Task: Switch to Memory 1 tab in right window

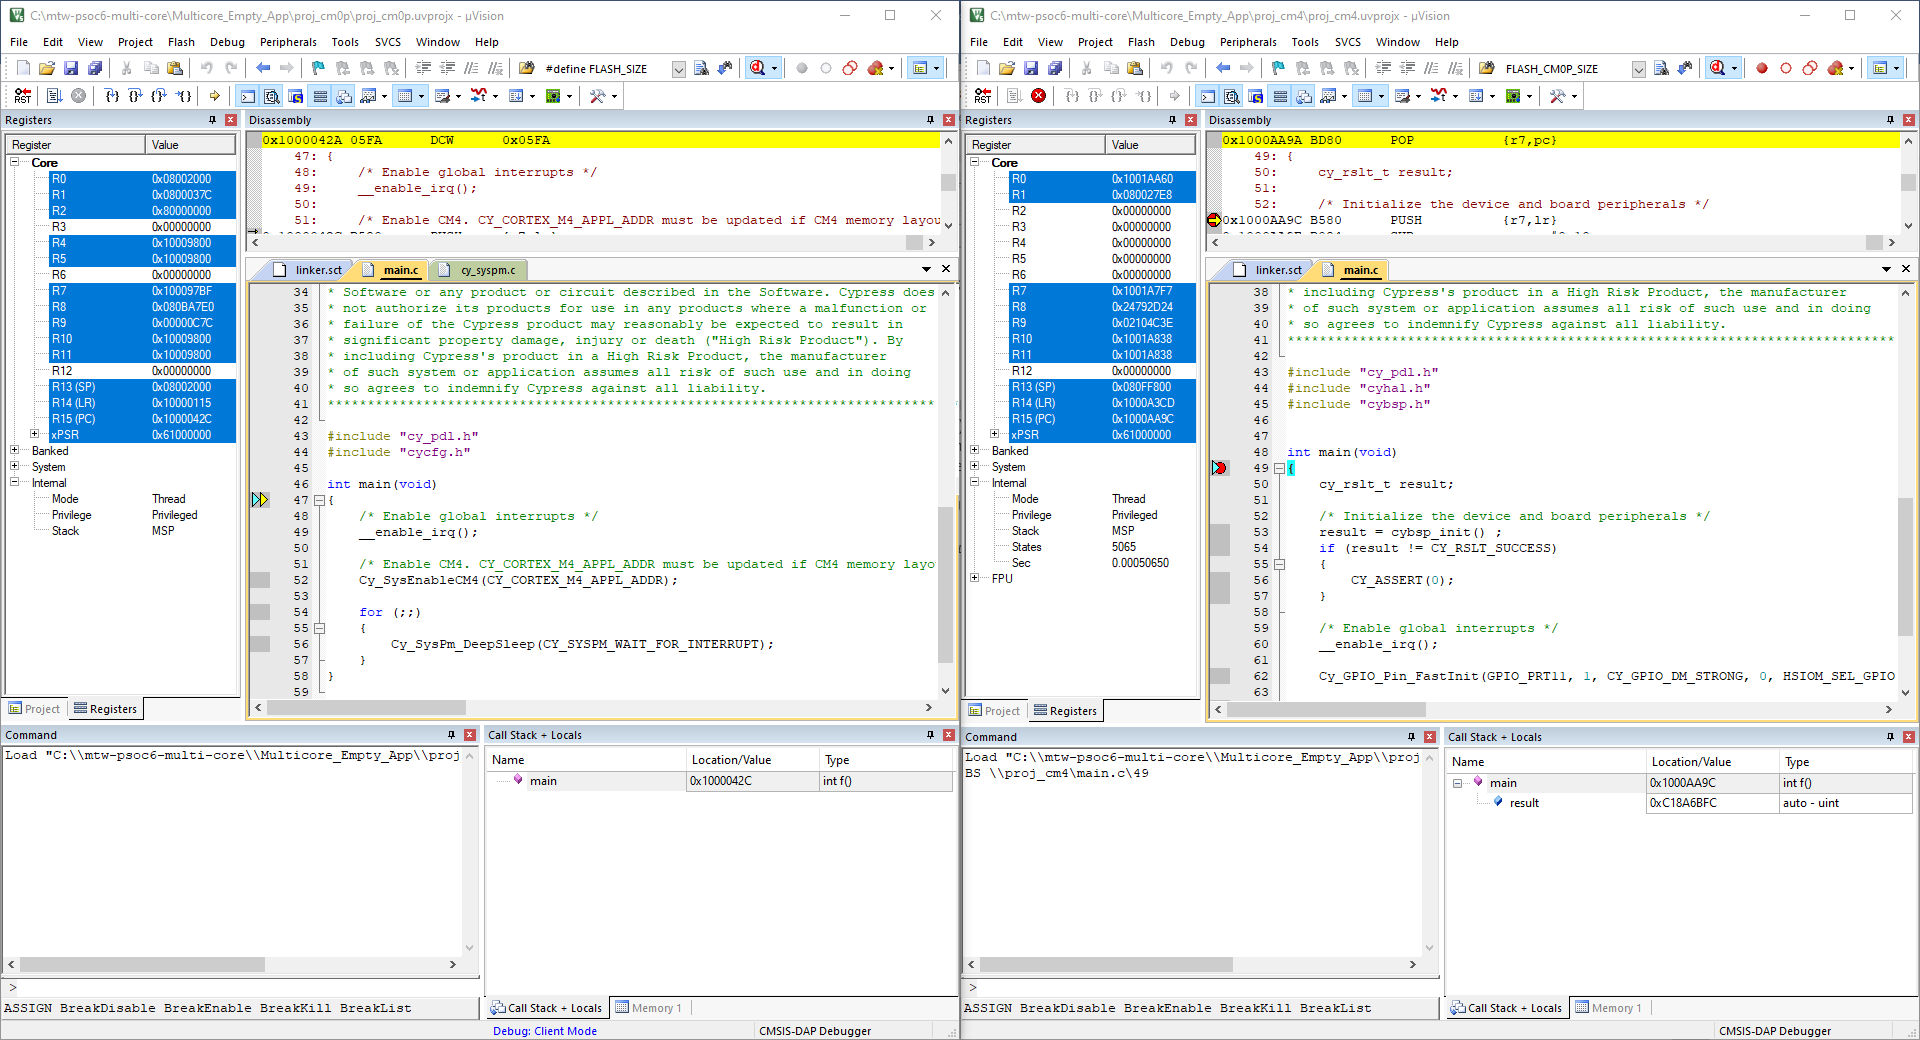Action: [1609, 1008]
